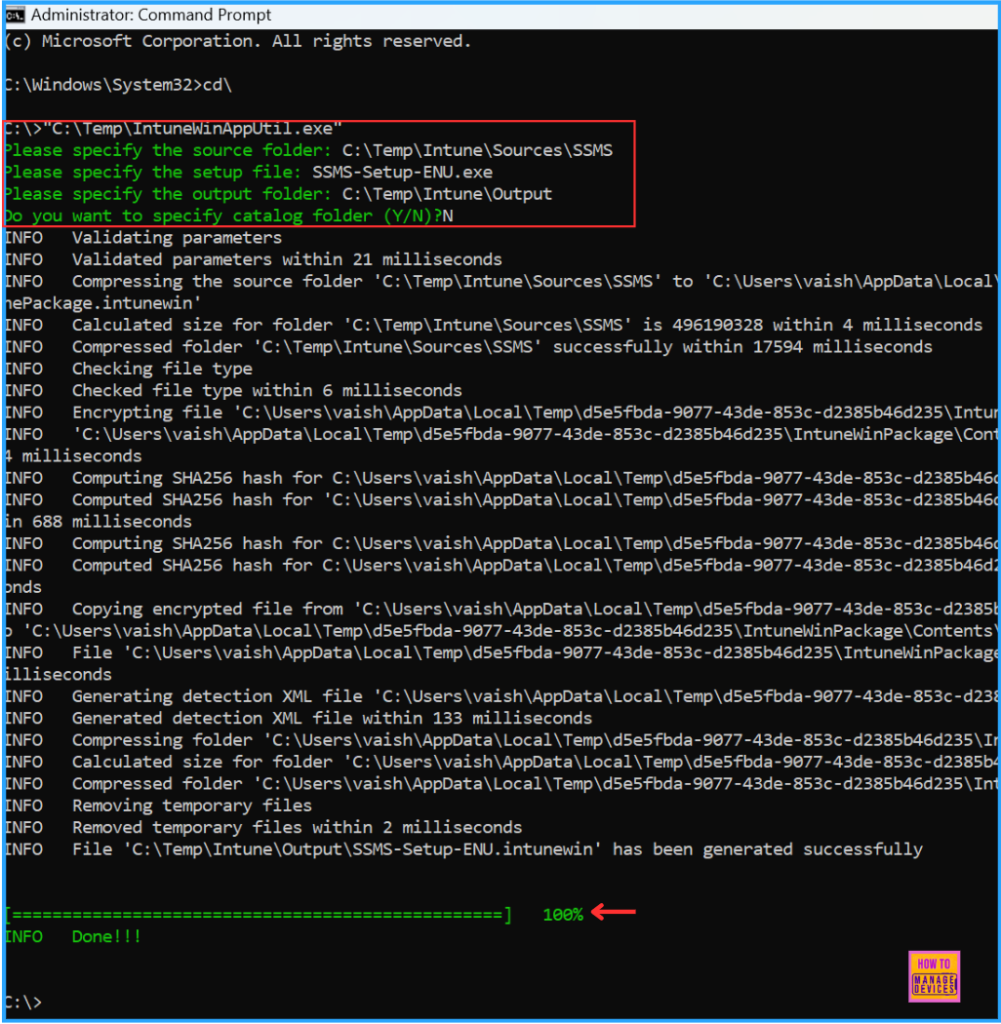1001x1024 pixels.
Task: Click the 'C:\Windows\System32>cd\' command line
Action: click(119, 85)
